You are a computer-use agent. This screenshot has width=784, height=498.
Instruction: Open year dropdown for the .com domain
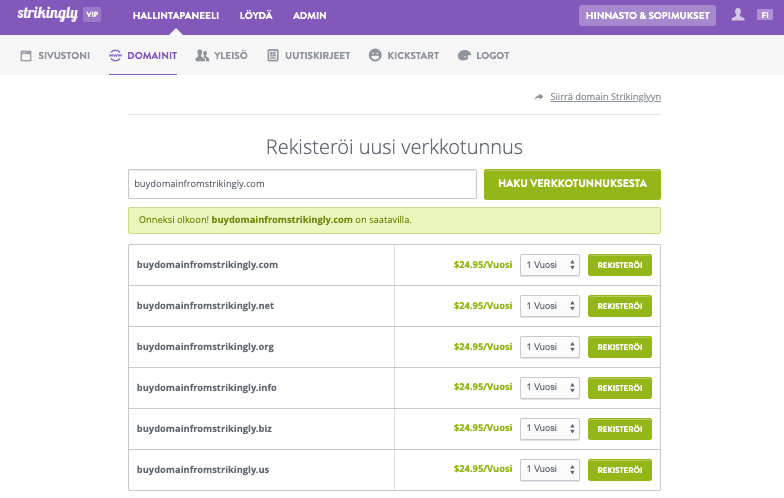(x=549, y=265)
